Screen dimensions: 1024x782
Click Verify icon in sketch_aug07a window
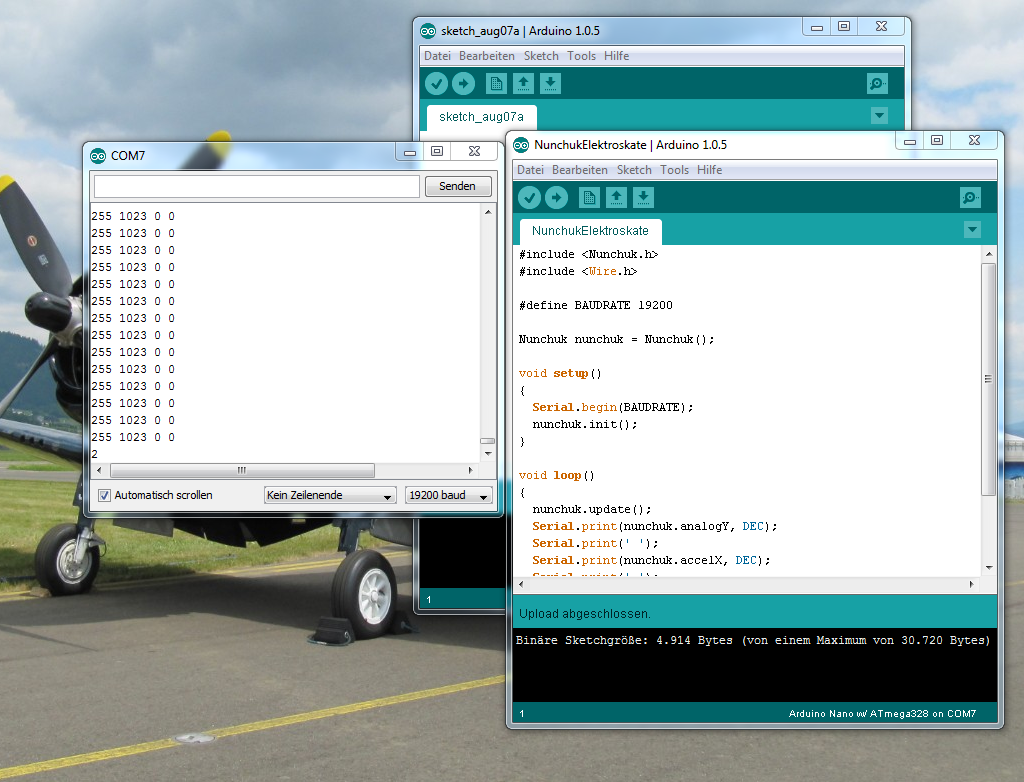click(x=437, y=84)
